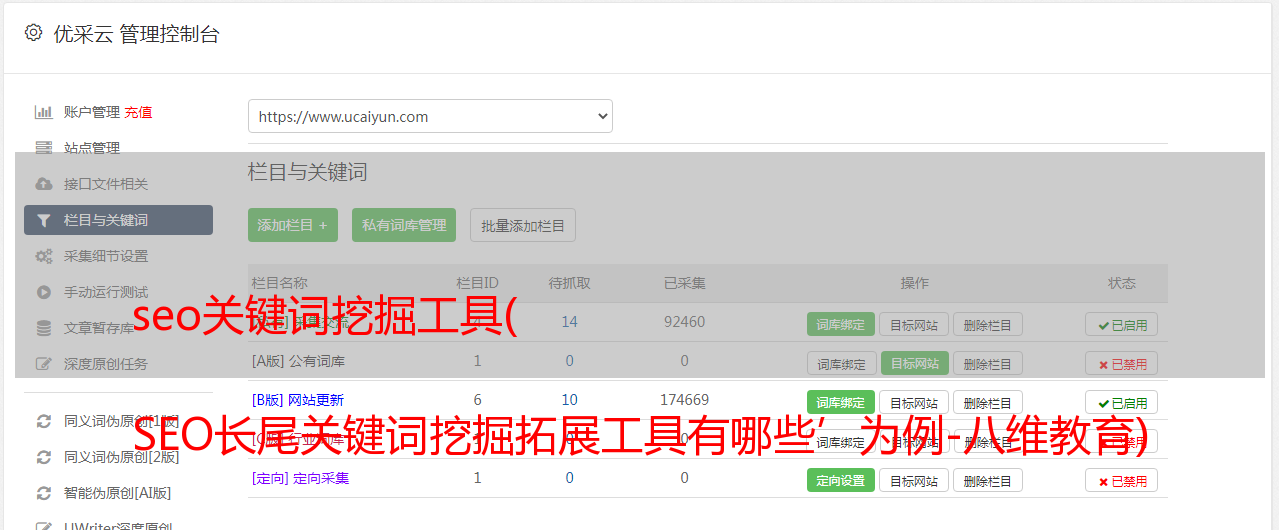Open the [定向] 定向采集 link

click(300, 478)
